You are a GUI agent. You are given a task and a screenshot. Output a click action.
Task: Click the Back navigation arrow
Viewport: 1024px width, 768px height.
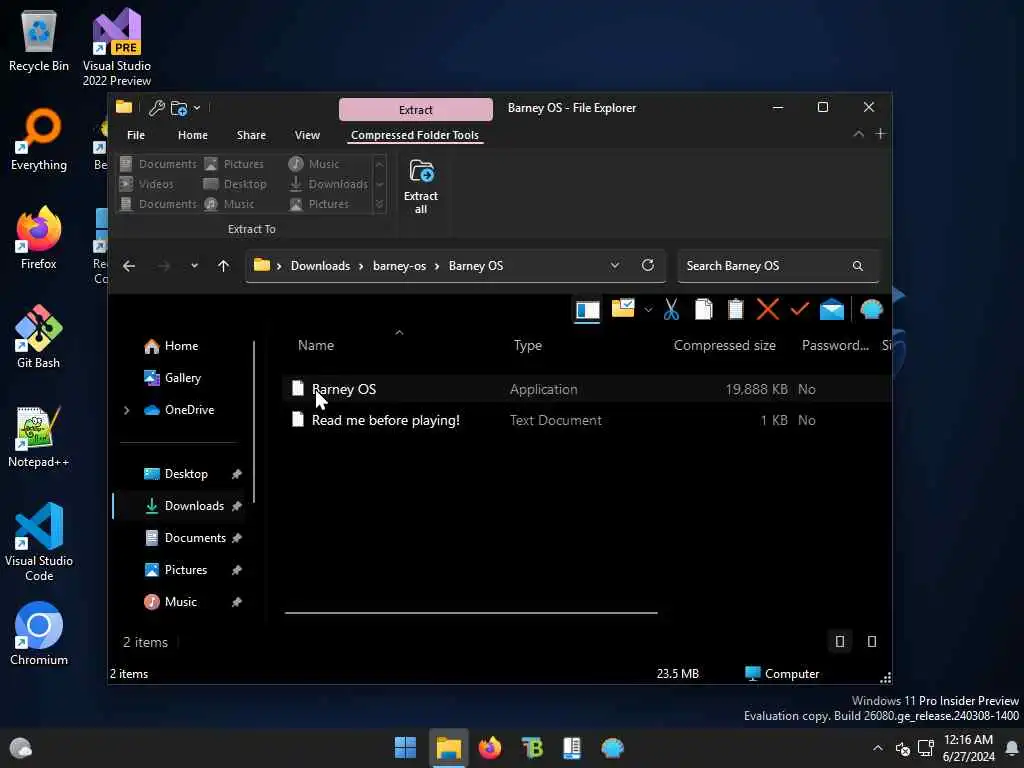pyautogui.click(x=129, y=266)
